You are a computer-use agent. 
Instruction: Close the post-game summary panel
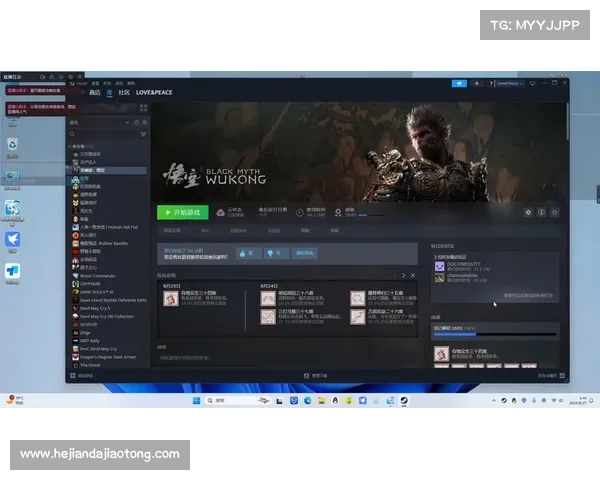[x=413, y=275]
